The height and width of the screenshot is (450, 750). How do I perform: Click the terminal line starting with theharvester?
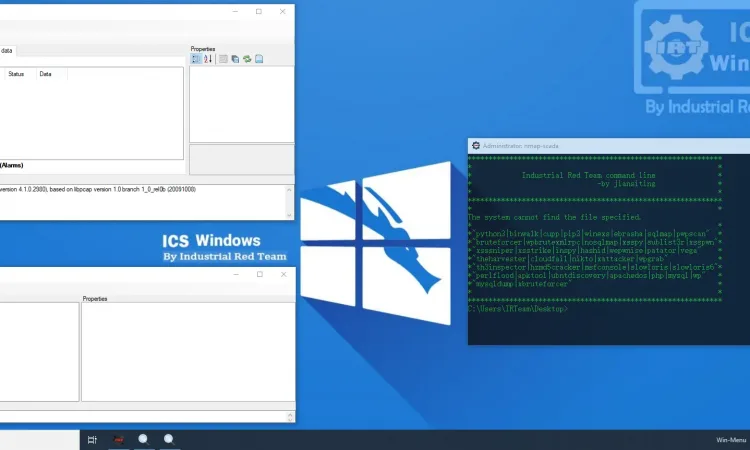tap(571, 259)
